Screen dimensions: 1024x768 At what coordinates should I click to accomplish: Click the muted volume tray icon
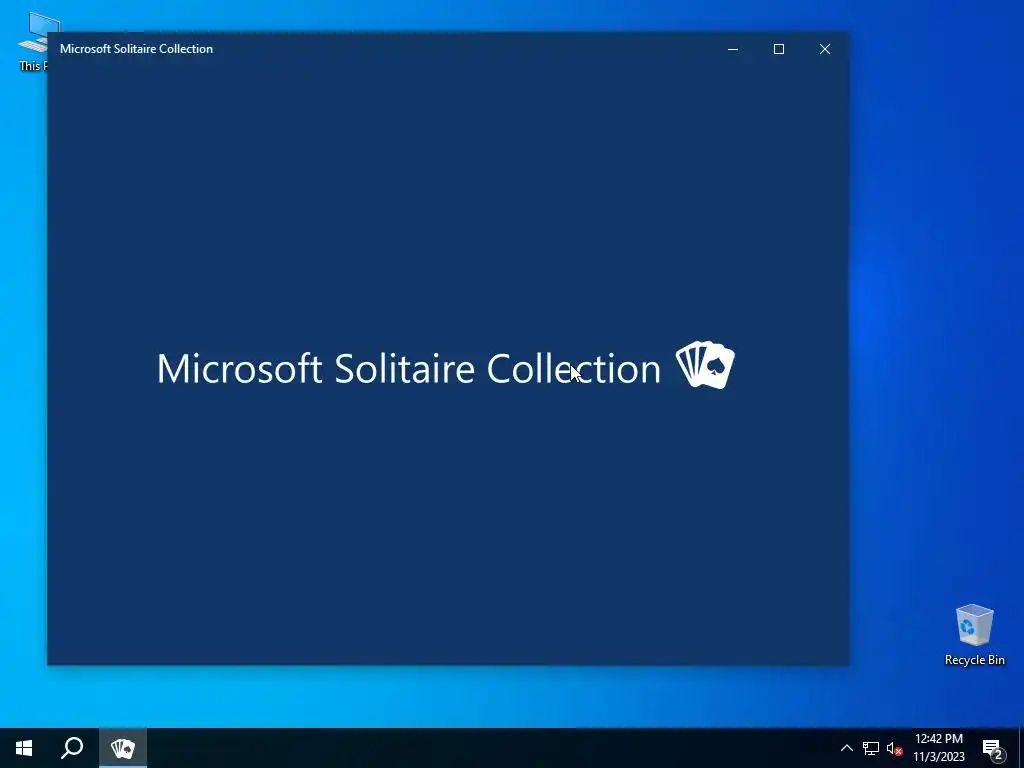point(894,748)
